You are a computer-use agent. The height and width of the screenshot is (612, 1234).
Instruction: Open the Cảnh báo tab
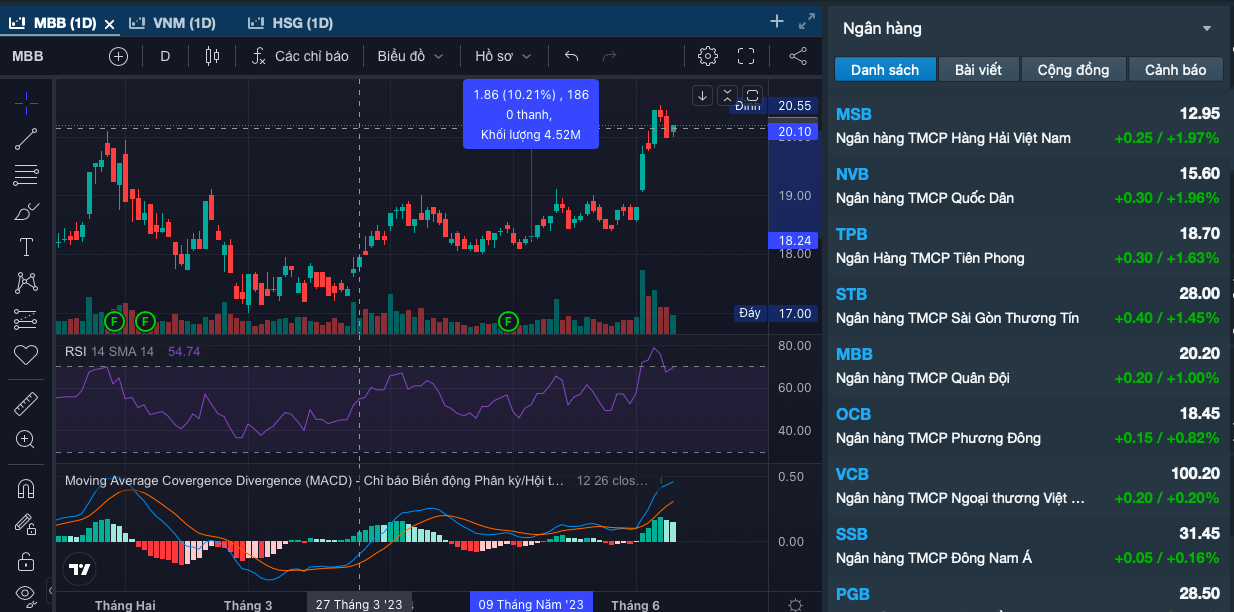(1176, 69)
